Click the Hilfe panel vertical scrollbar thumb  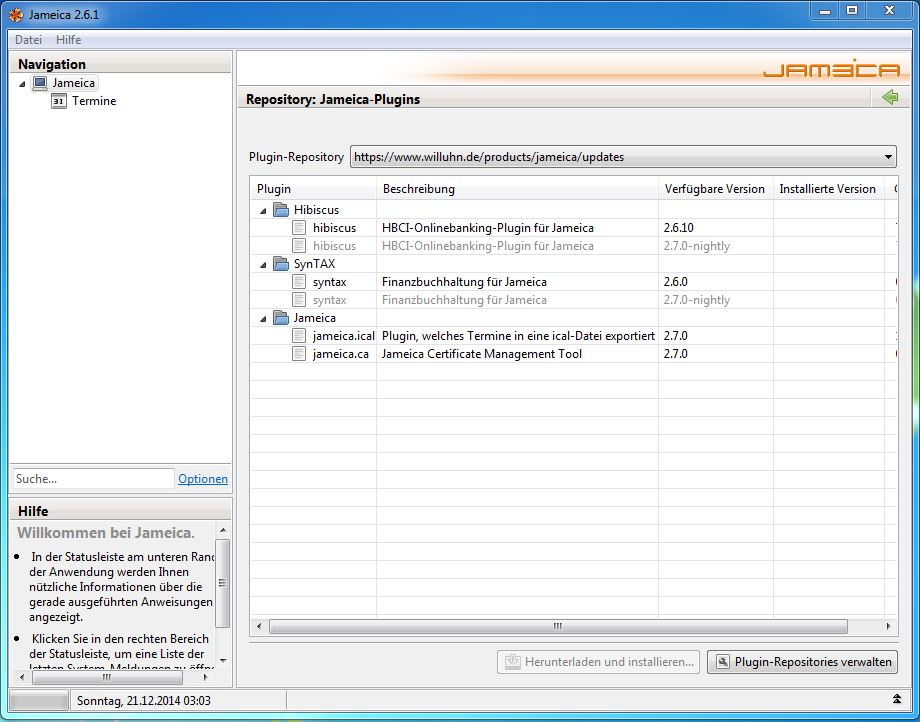(222, 582)
